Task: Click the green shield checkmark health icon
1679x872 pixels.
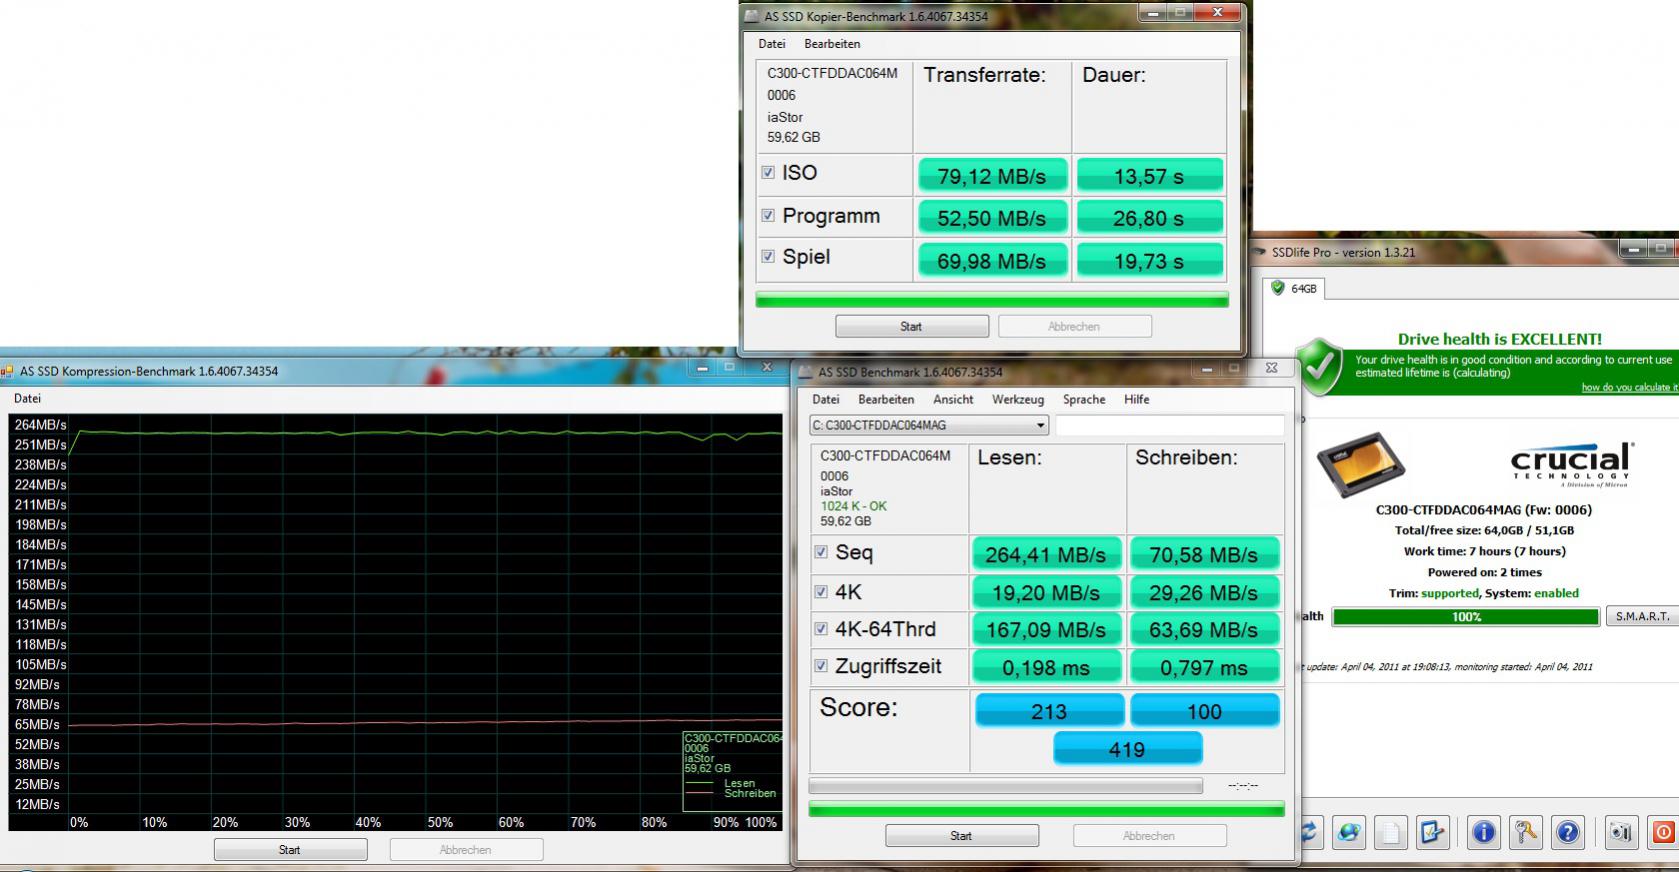Action: pyautogui.click(x=1320, y=366)
